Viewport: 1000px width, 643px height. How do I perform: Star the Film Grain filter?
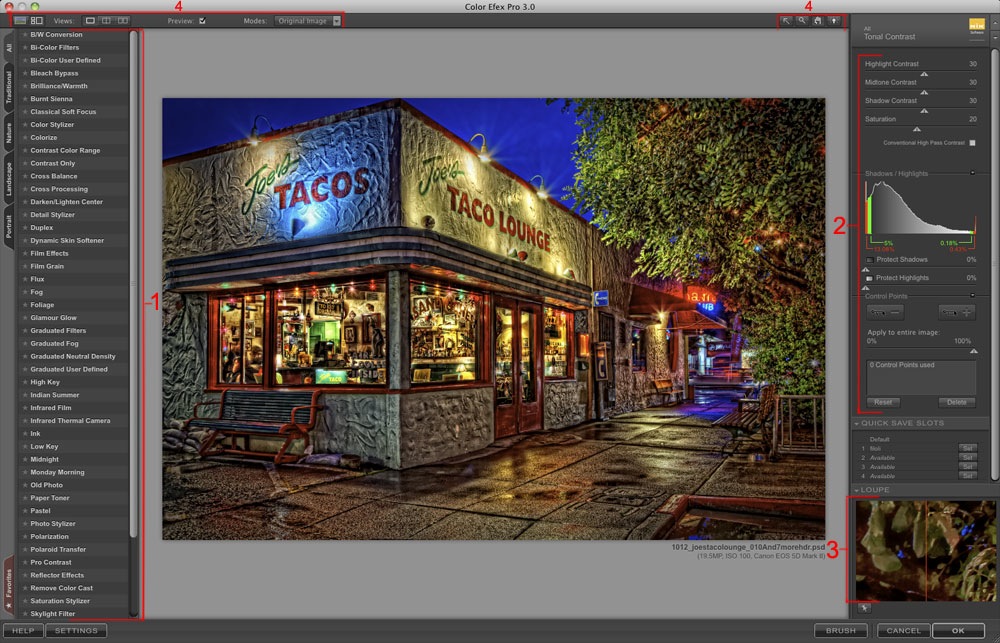coord(25,266)
